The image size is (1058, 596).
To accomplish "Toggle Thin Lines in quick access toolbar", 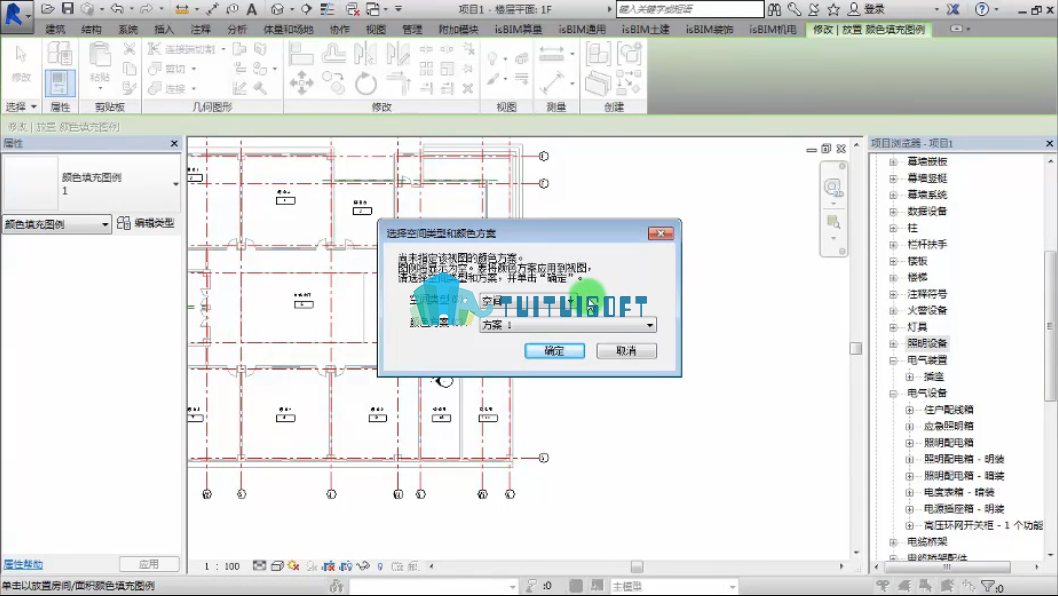I will (x=327, y=9).
